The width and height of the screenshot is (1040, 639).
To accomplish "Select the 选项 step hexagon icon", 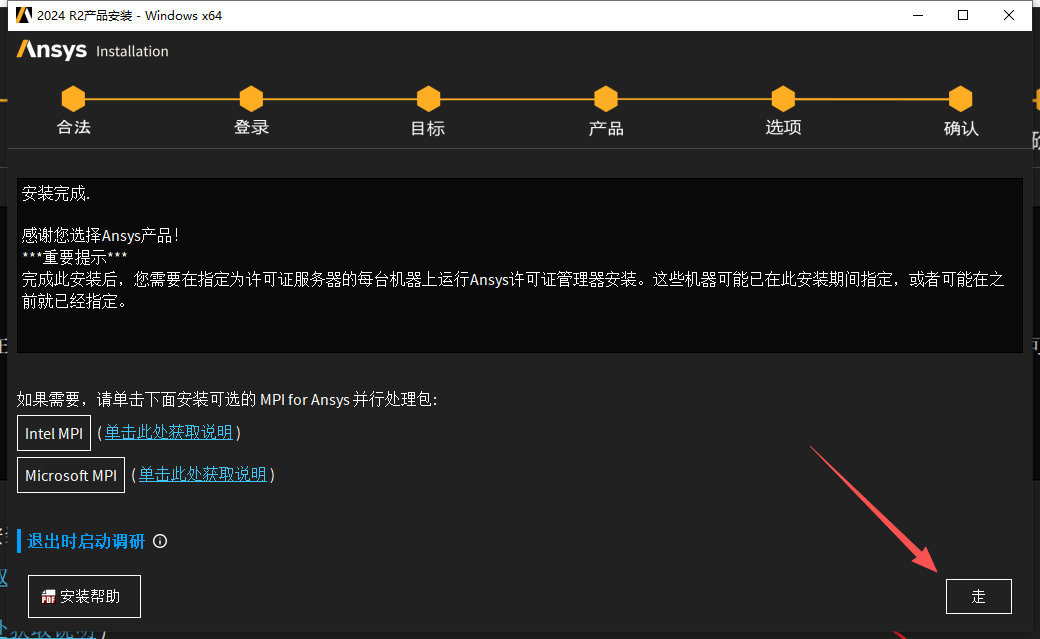I will pos(783,99).
